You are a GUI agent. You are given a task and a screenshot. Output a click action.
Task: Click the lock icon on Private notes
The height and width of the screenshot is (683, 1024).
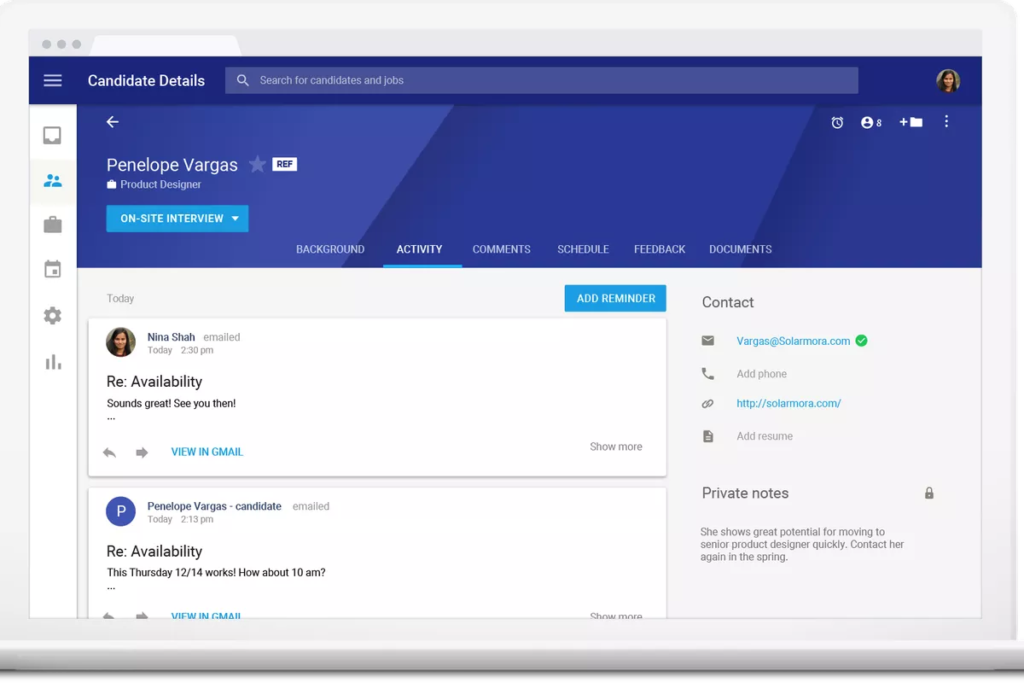pyautogui.click(x=929, y=493)
